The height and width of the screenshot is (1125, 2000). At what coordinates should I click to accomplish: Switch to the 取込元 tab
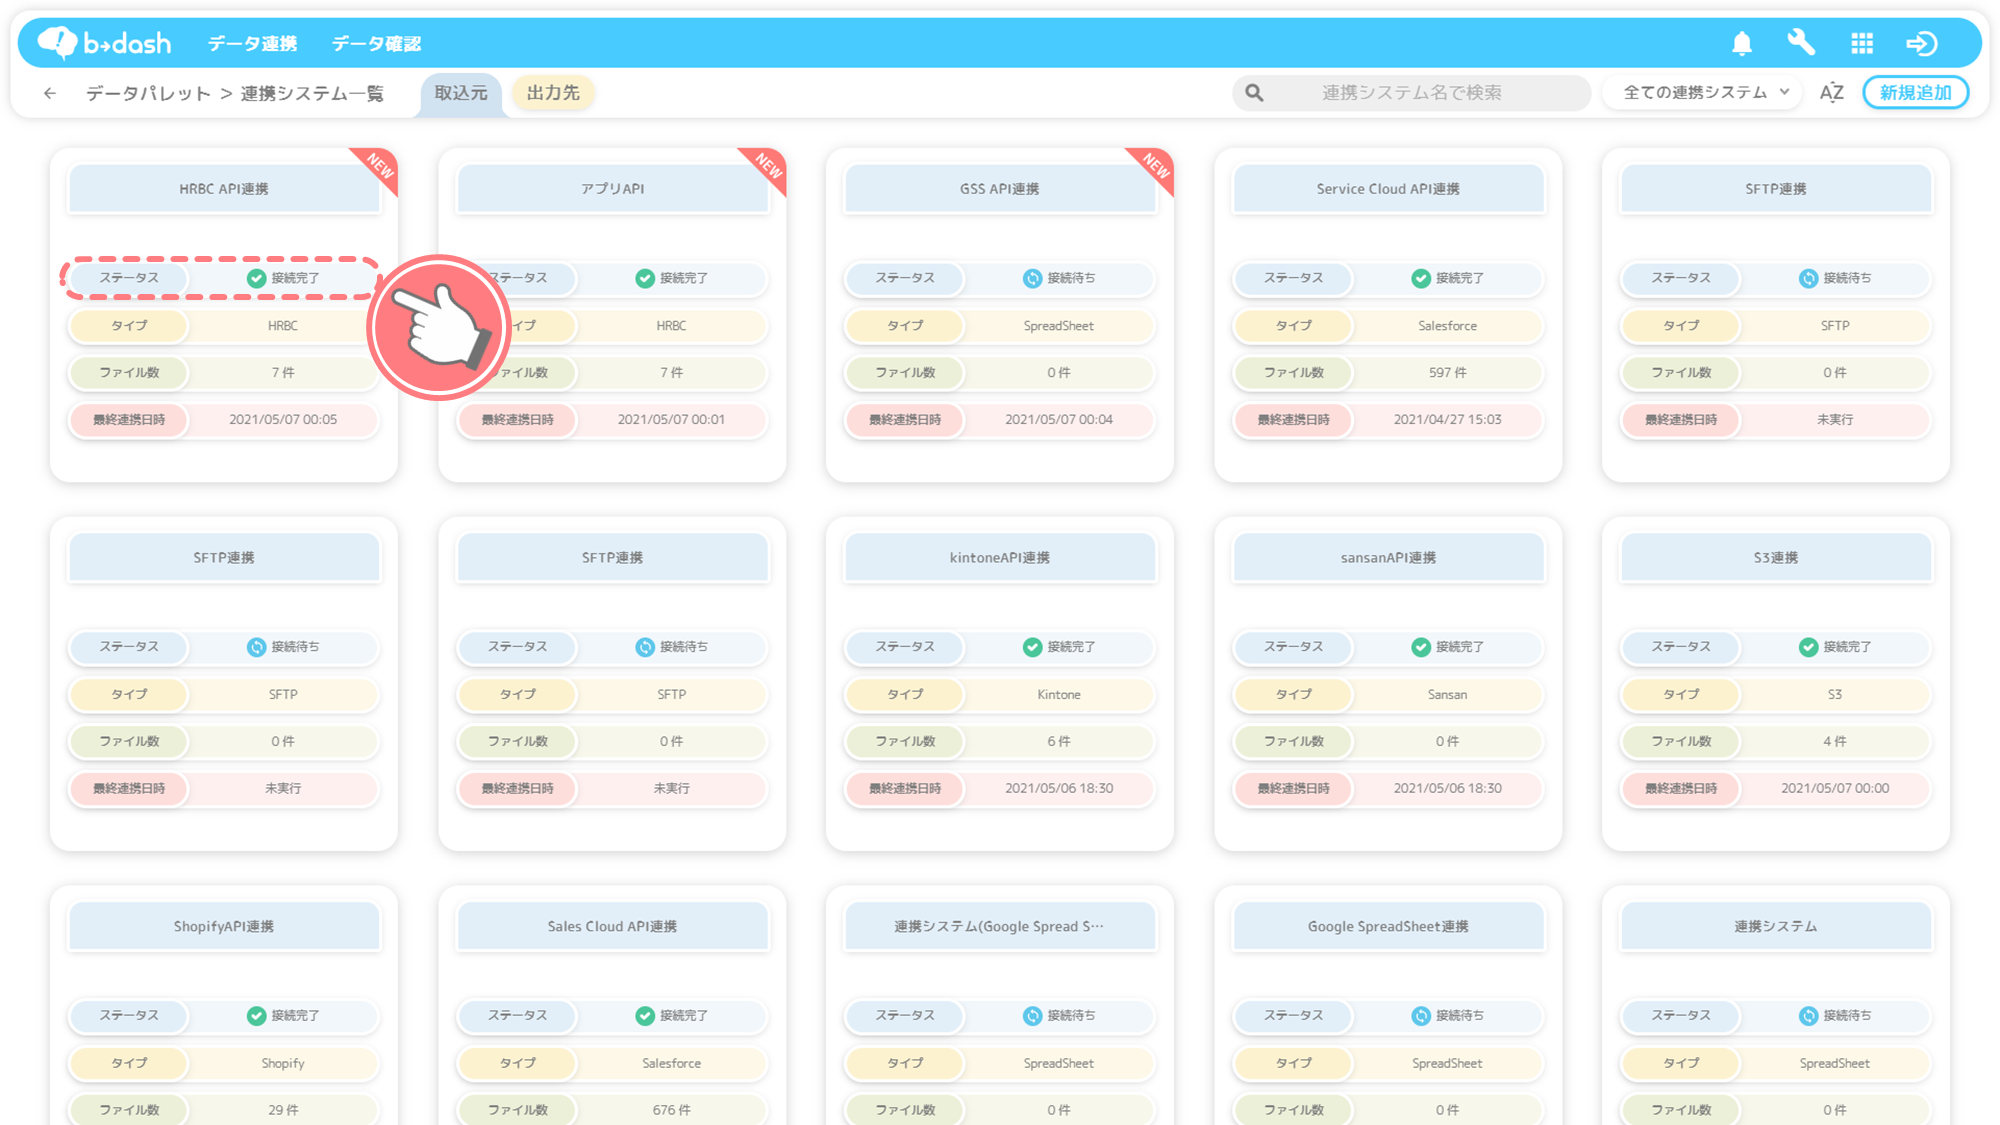(461, 93)
